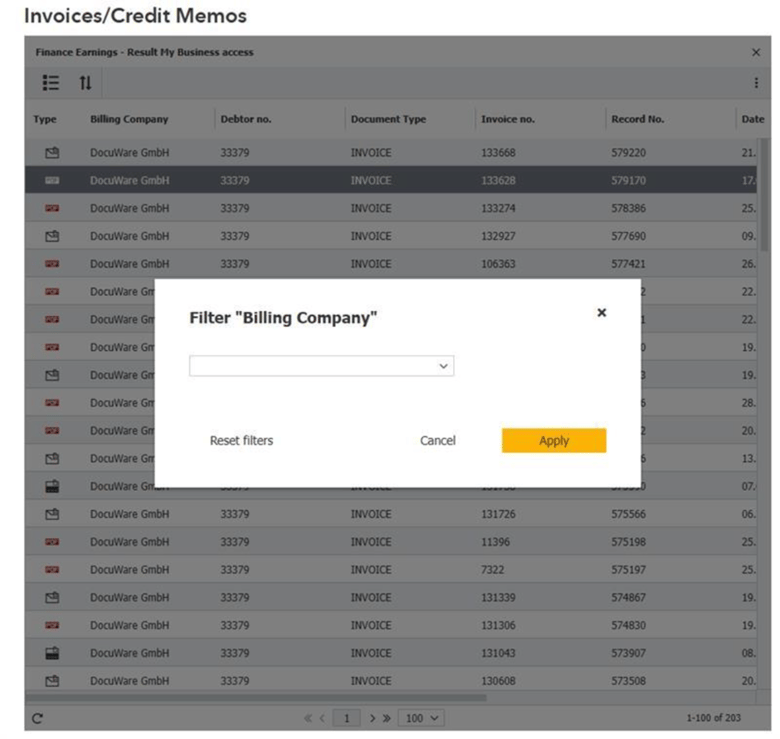Screen dimensions: 780x739
Task: Click the list view icon in the toolbar
Action: [51, 83]
